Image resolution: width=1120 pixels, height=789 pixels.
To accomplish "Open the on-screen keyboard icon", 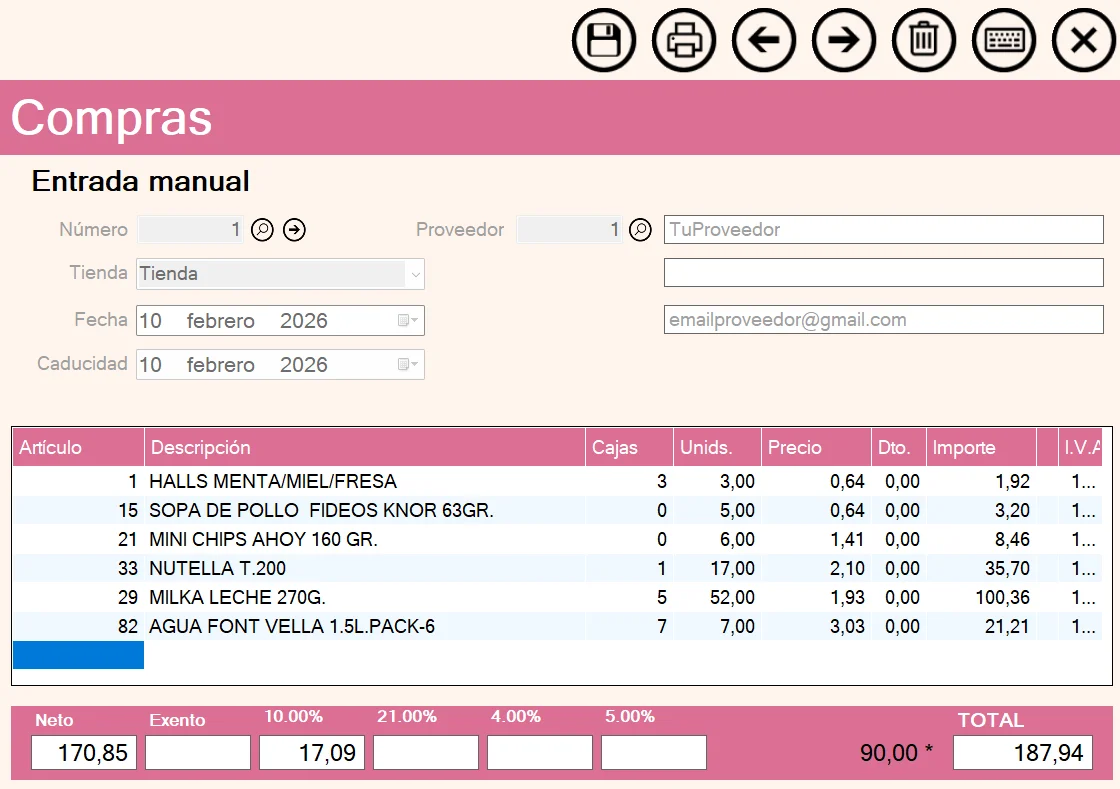I will coord(1004,41).
